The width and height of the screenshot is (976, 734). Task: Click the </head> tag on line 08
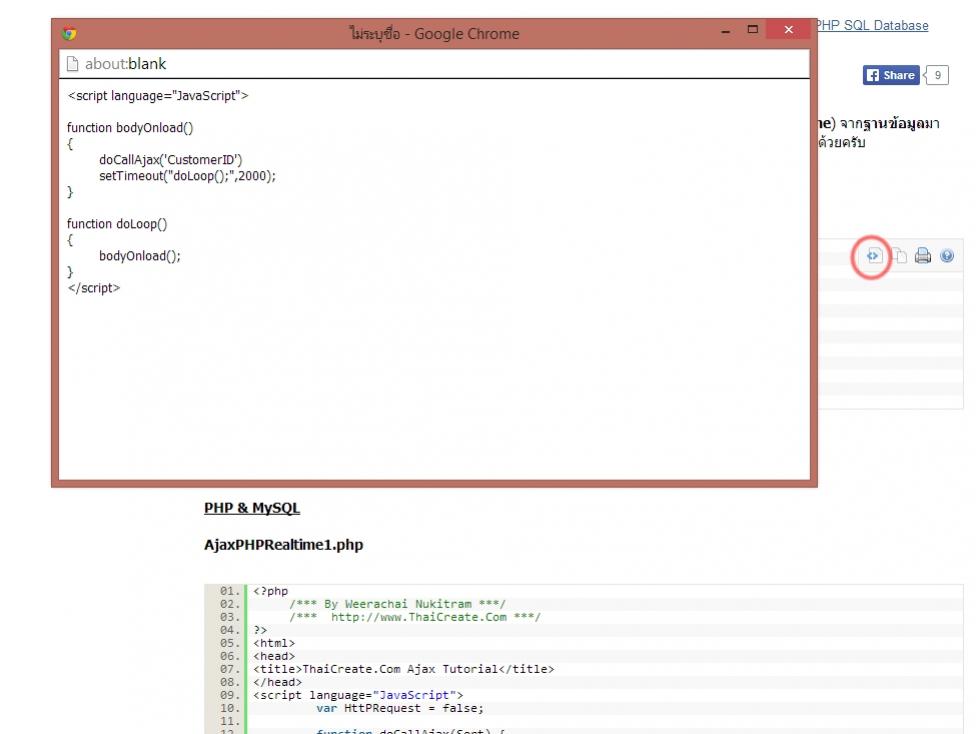click(x=278, y=682)
